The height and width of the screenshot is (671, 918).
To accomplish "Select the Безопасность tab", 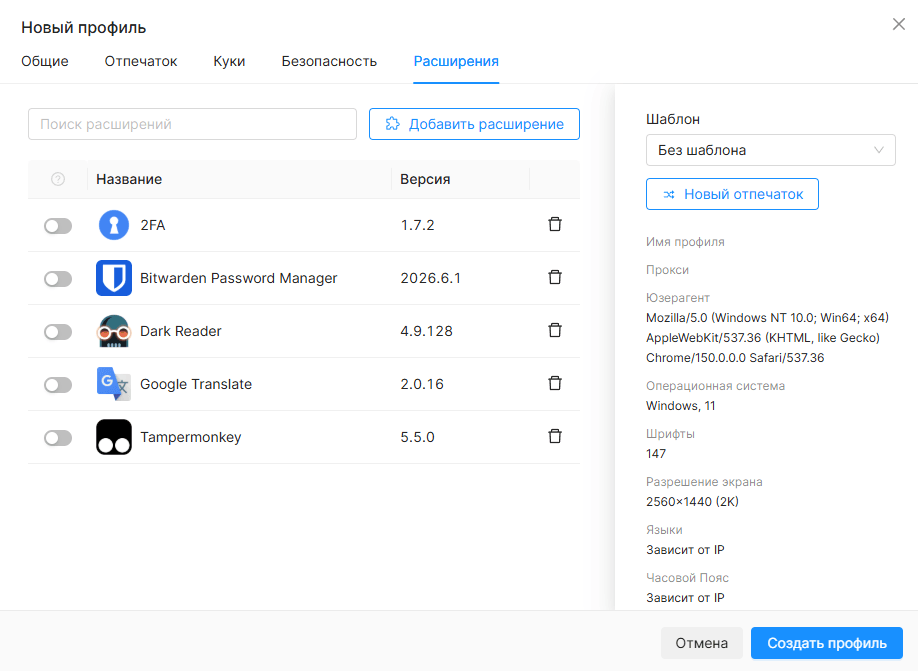I will pyautogui.click(x=329, y=61).
